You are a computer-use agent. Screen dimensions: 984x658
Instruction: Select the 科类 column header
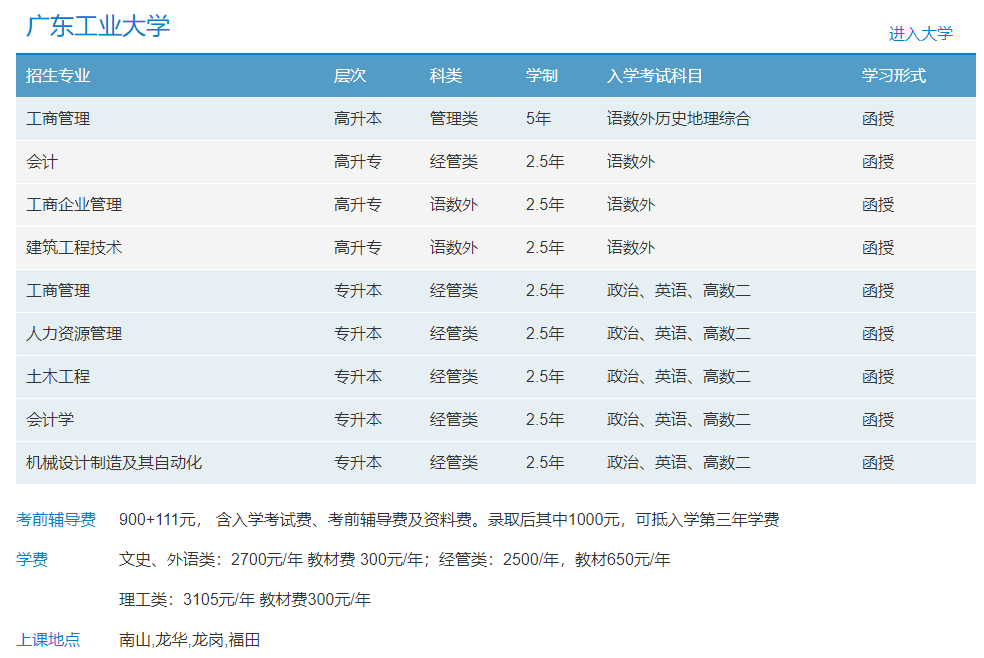click(446, 76)
